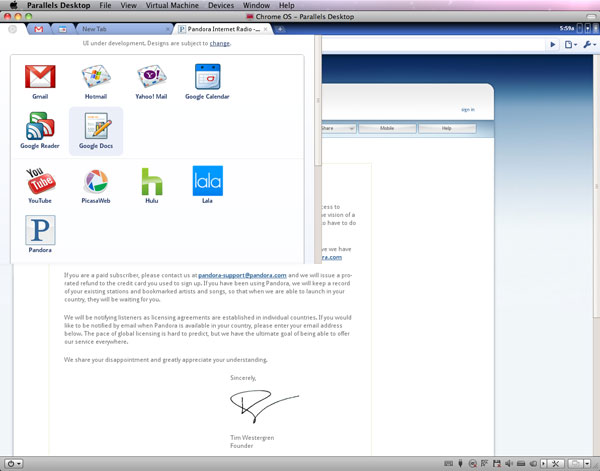Click the app menu vertical scrollbar
Image resolution: width=600 pixels, height=471 pixels.
(318, 100)
